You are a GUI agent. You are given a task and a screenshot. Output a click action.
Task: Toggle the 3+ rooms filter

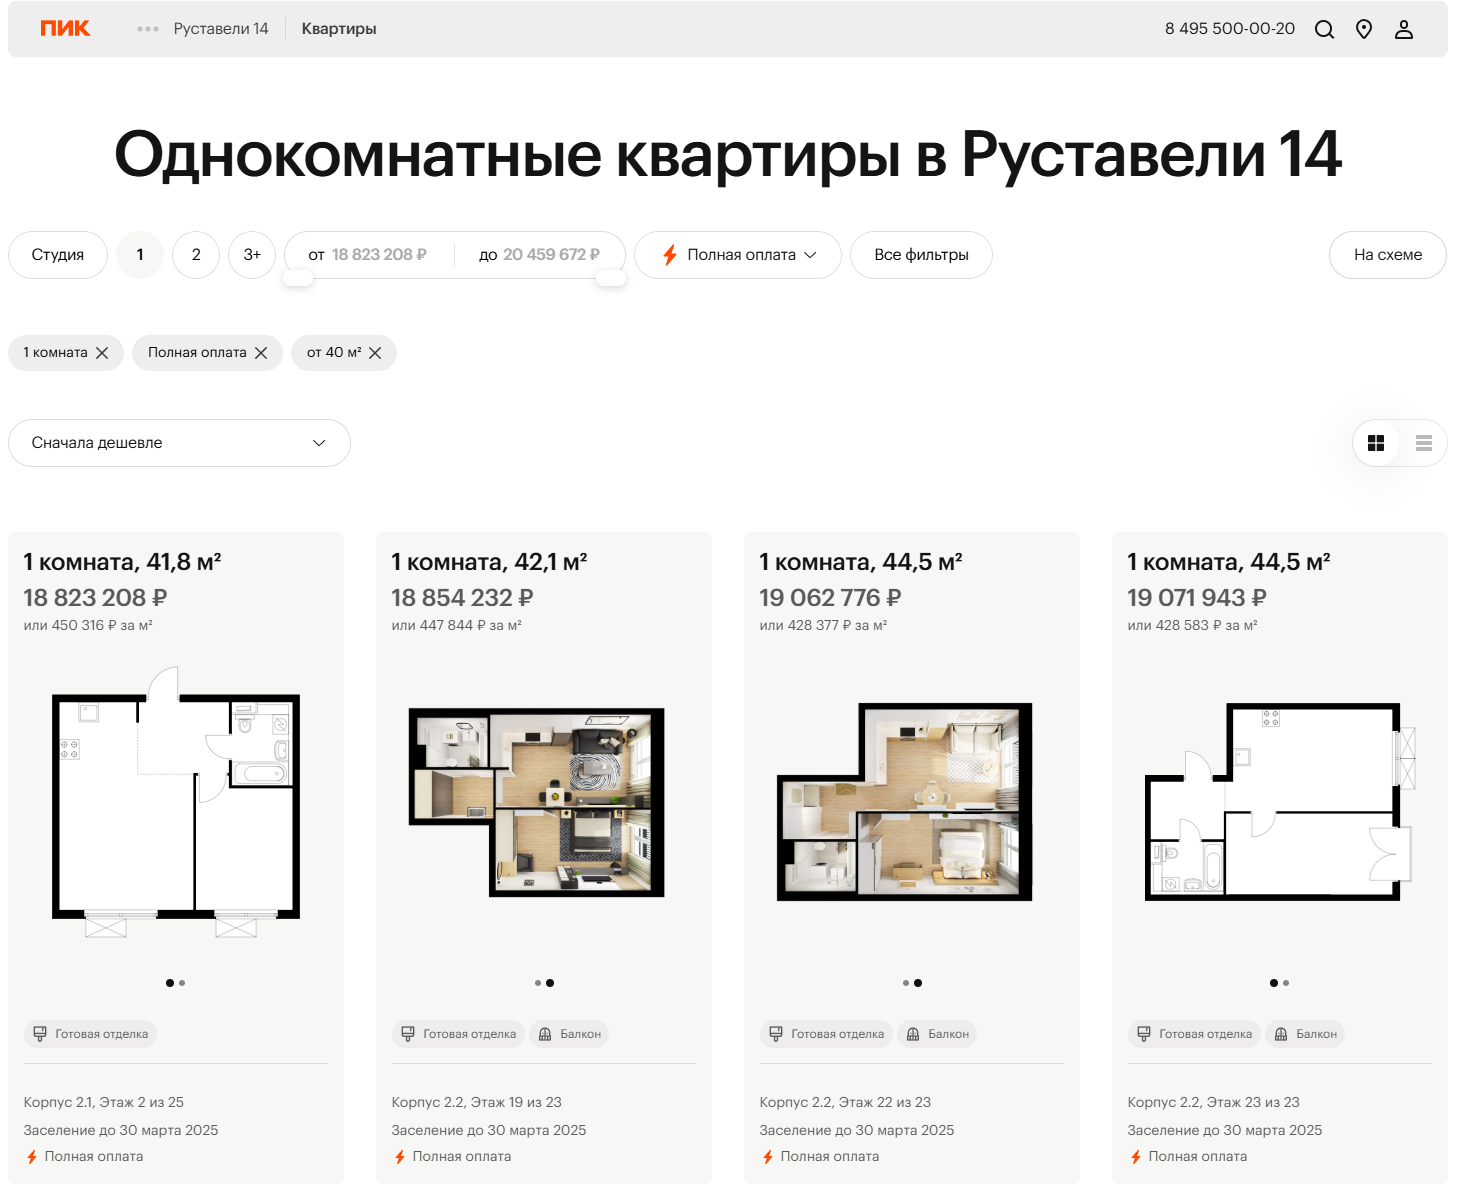(252, 255)
